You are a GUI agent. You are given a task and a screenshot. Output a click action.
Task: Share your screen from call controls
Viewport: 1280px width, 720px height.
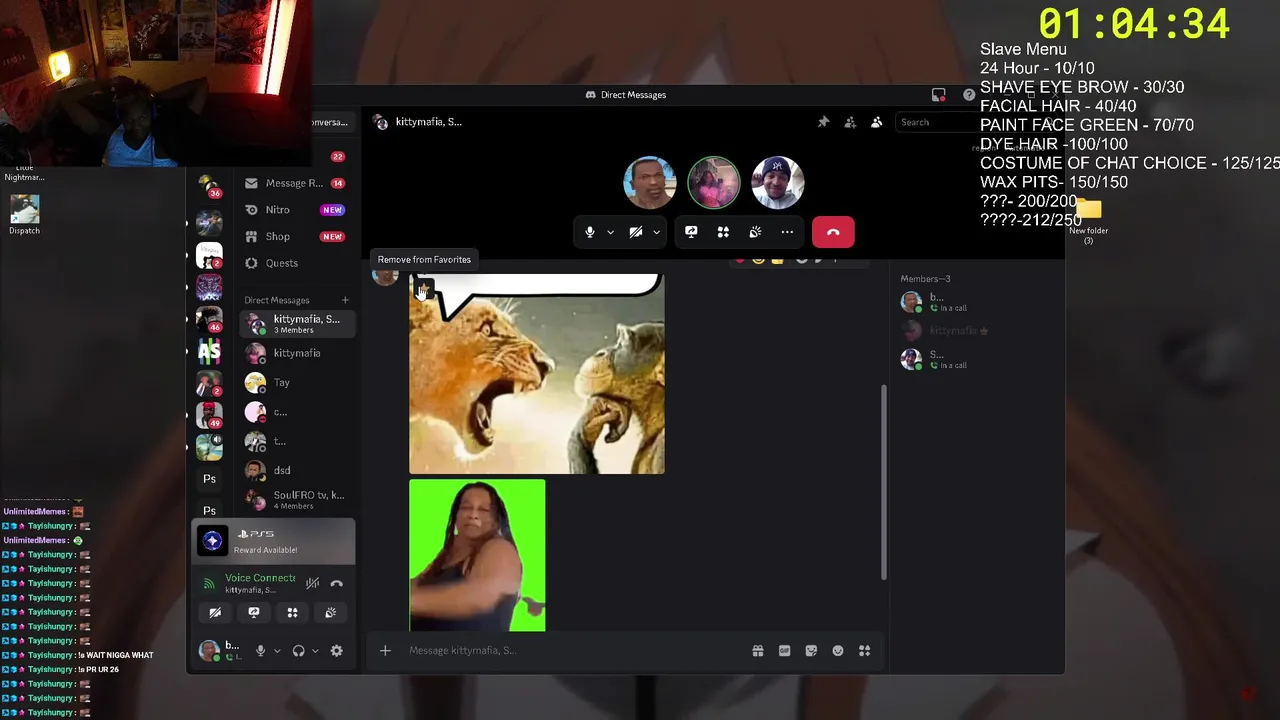tap(691, 232)
